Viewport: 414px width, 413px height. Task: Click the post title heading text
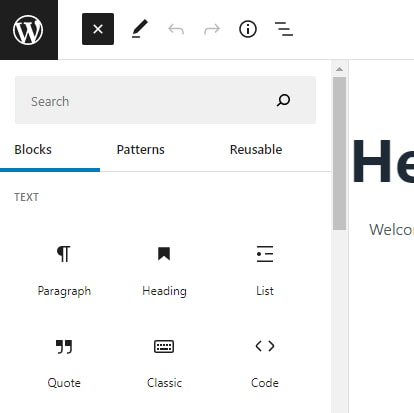tap(383, 162)
